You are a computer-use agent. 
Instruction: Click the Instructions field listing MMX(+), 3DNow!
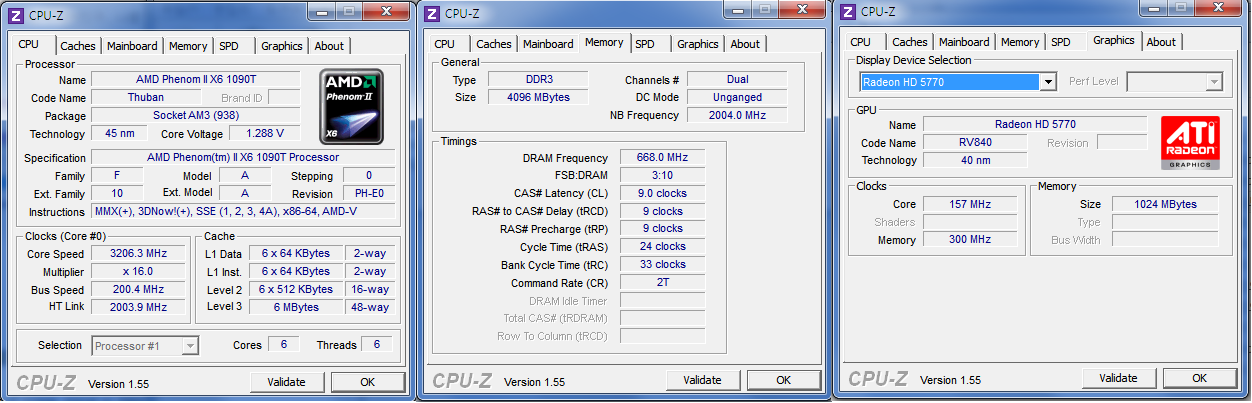(243, 212)
